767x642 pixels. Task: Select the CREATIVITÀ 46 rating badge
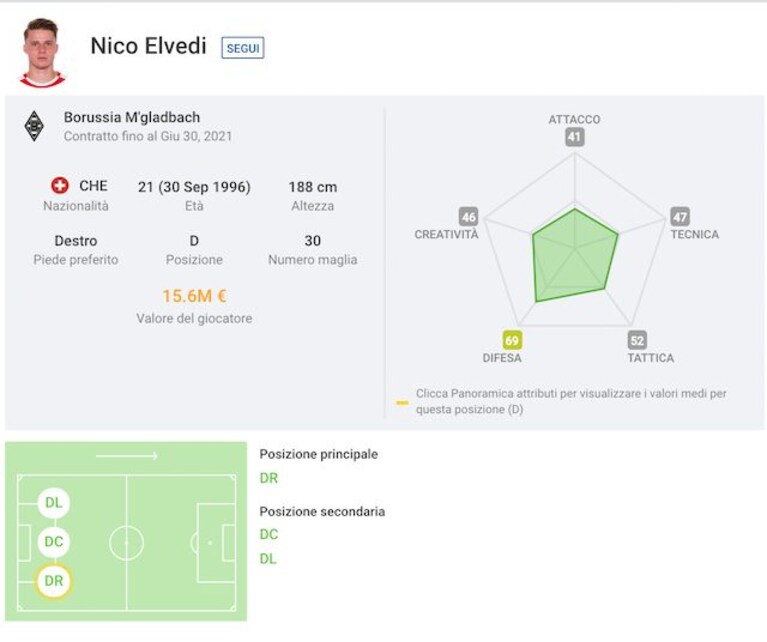(468, 217)
